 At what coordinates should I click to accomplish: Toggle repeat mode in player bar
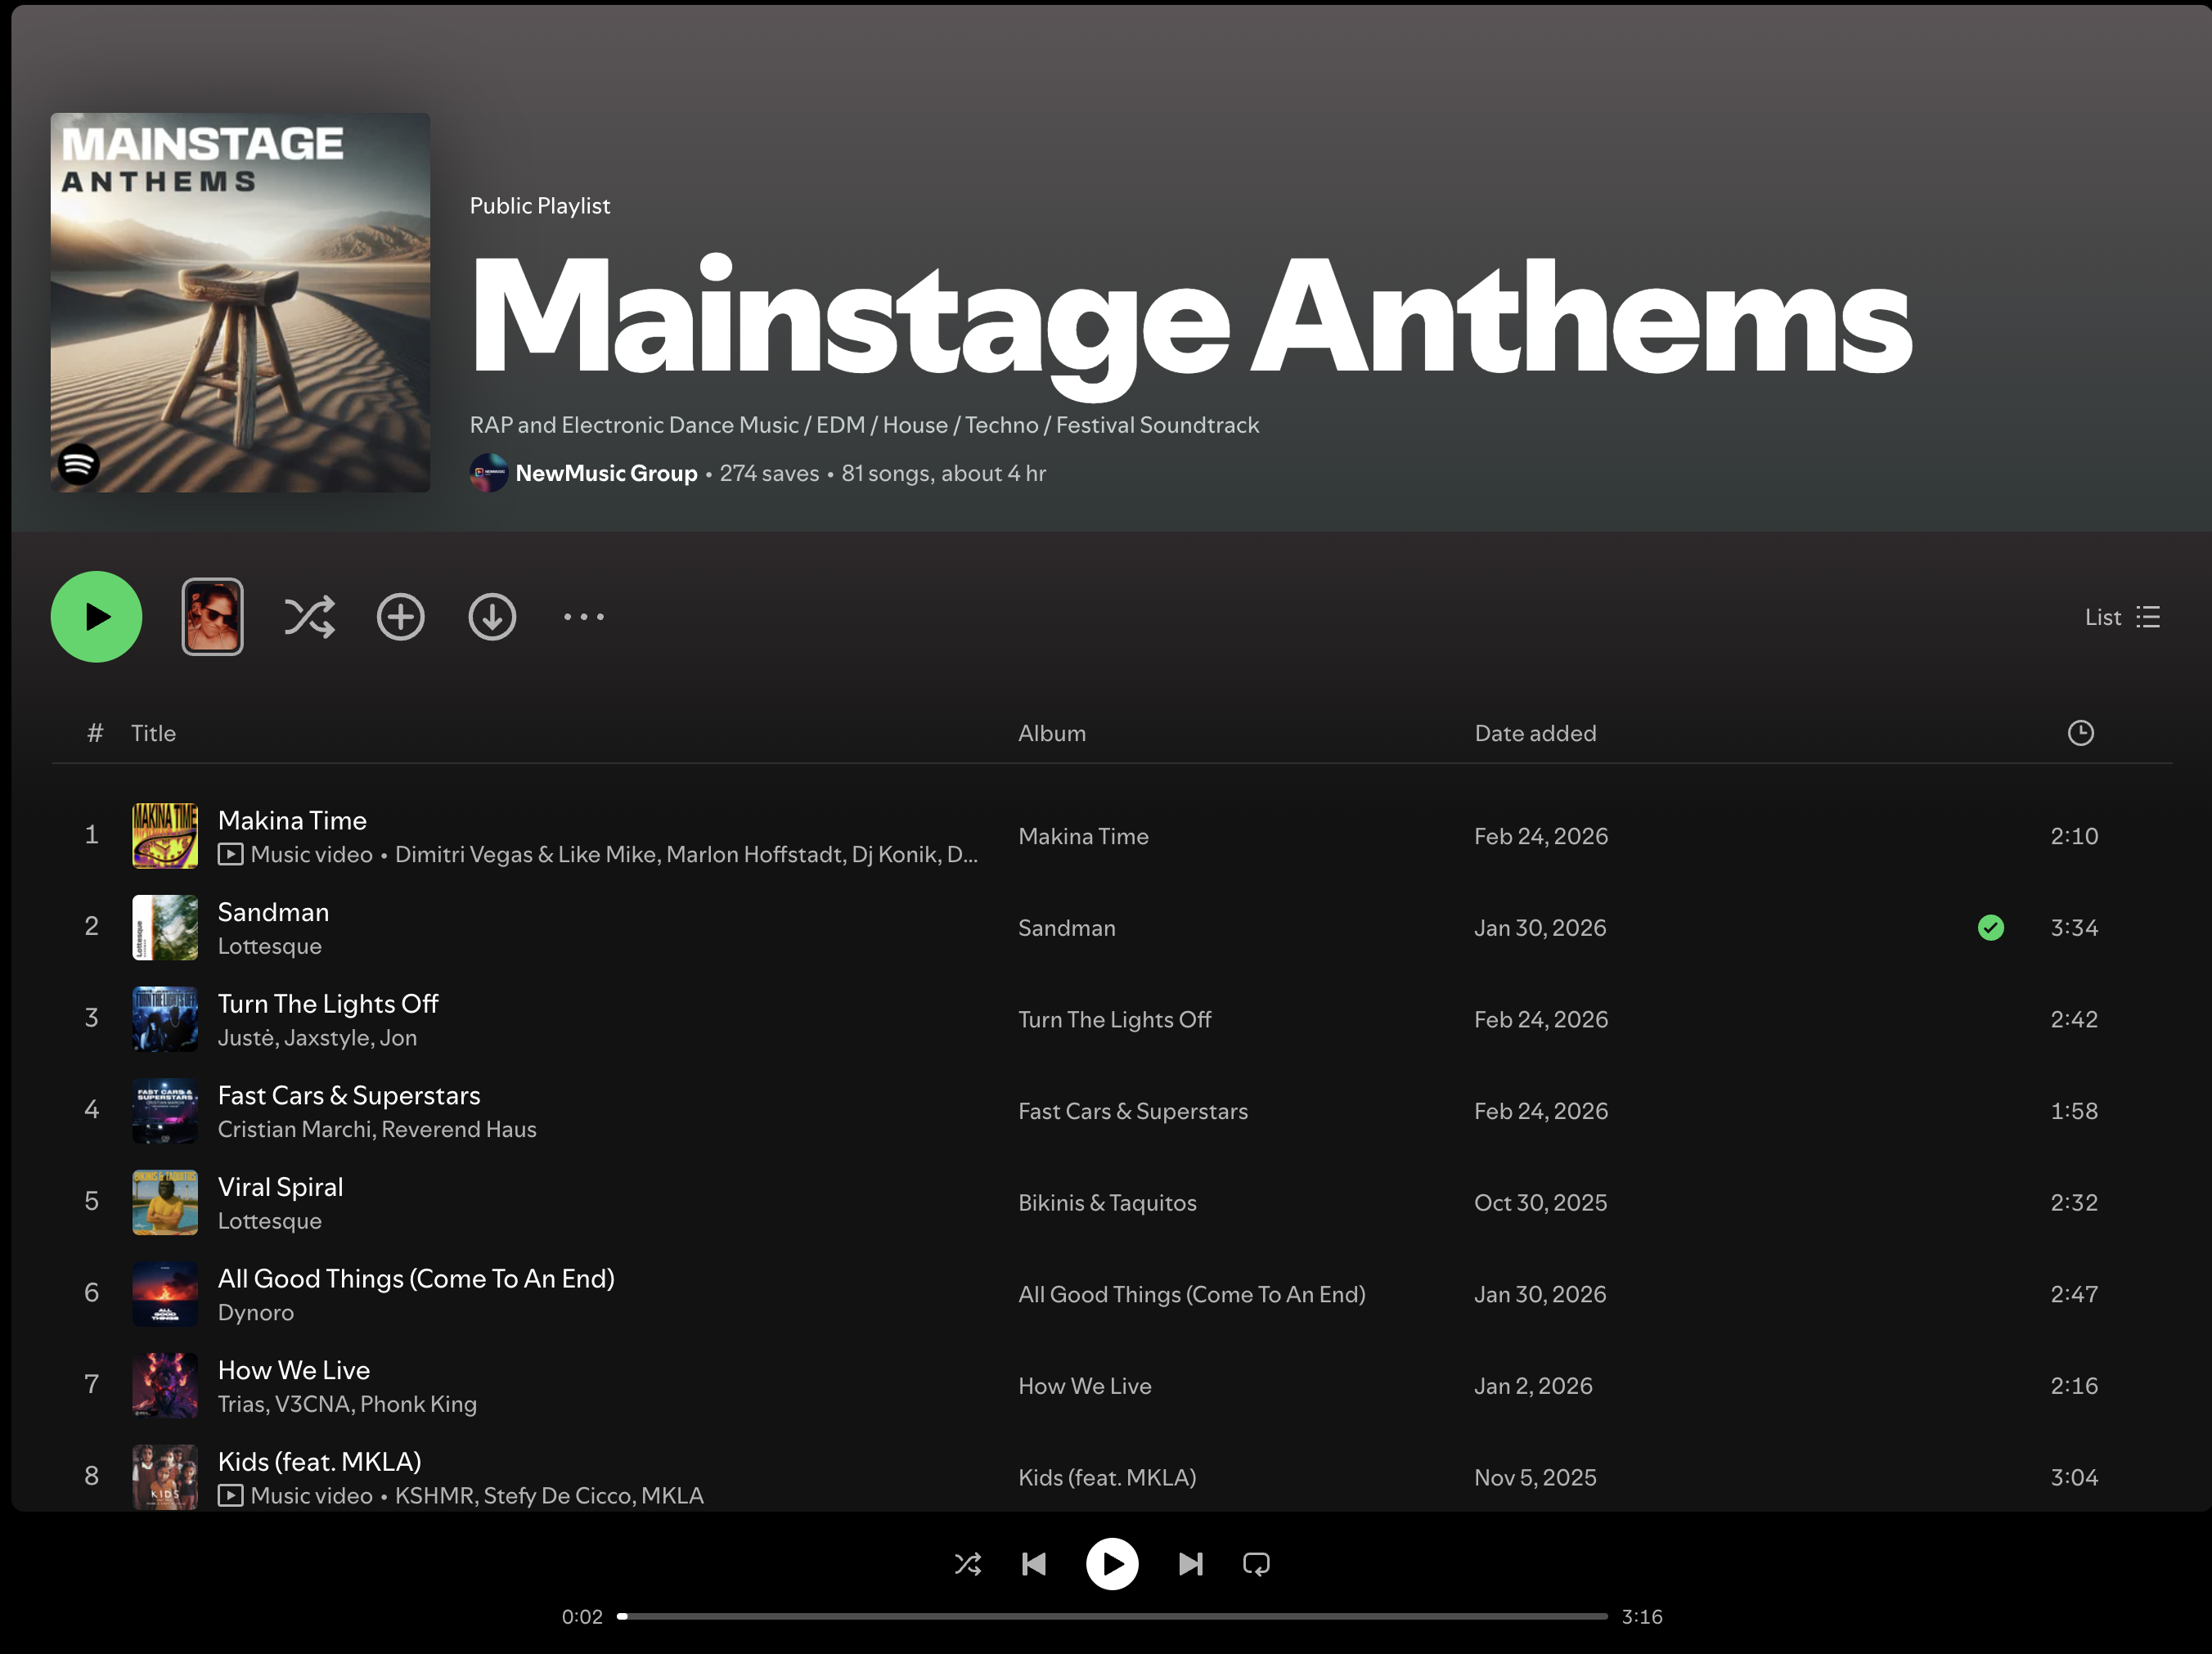(1256, 1564)
